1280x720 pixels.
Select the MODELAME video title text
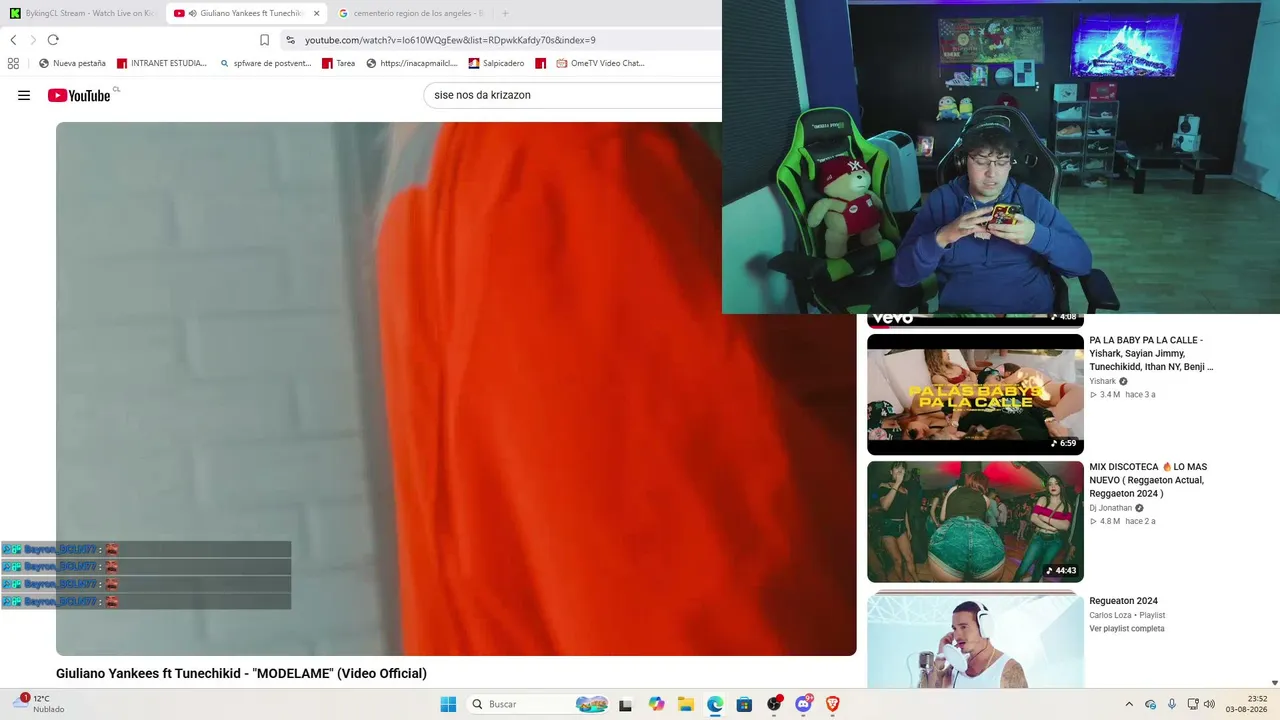click(241, 674)
